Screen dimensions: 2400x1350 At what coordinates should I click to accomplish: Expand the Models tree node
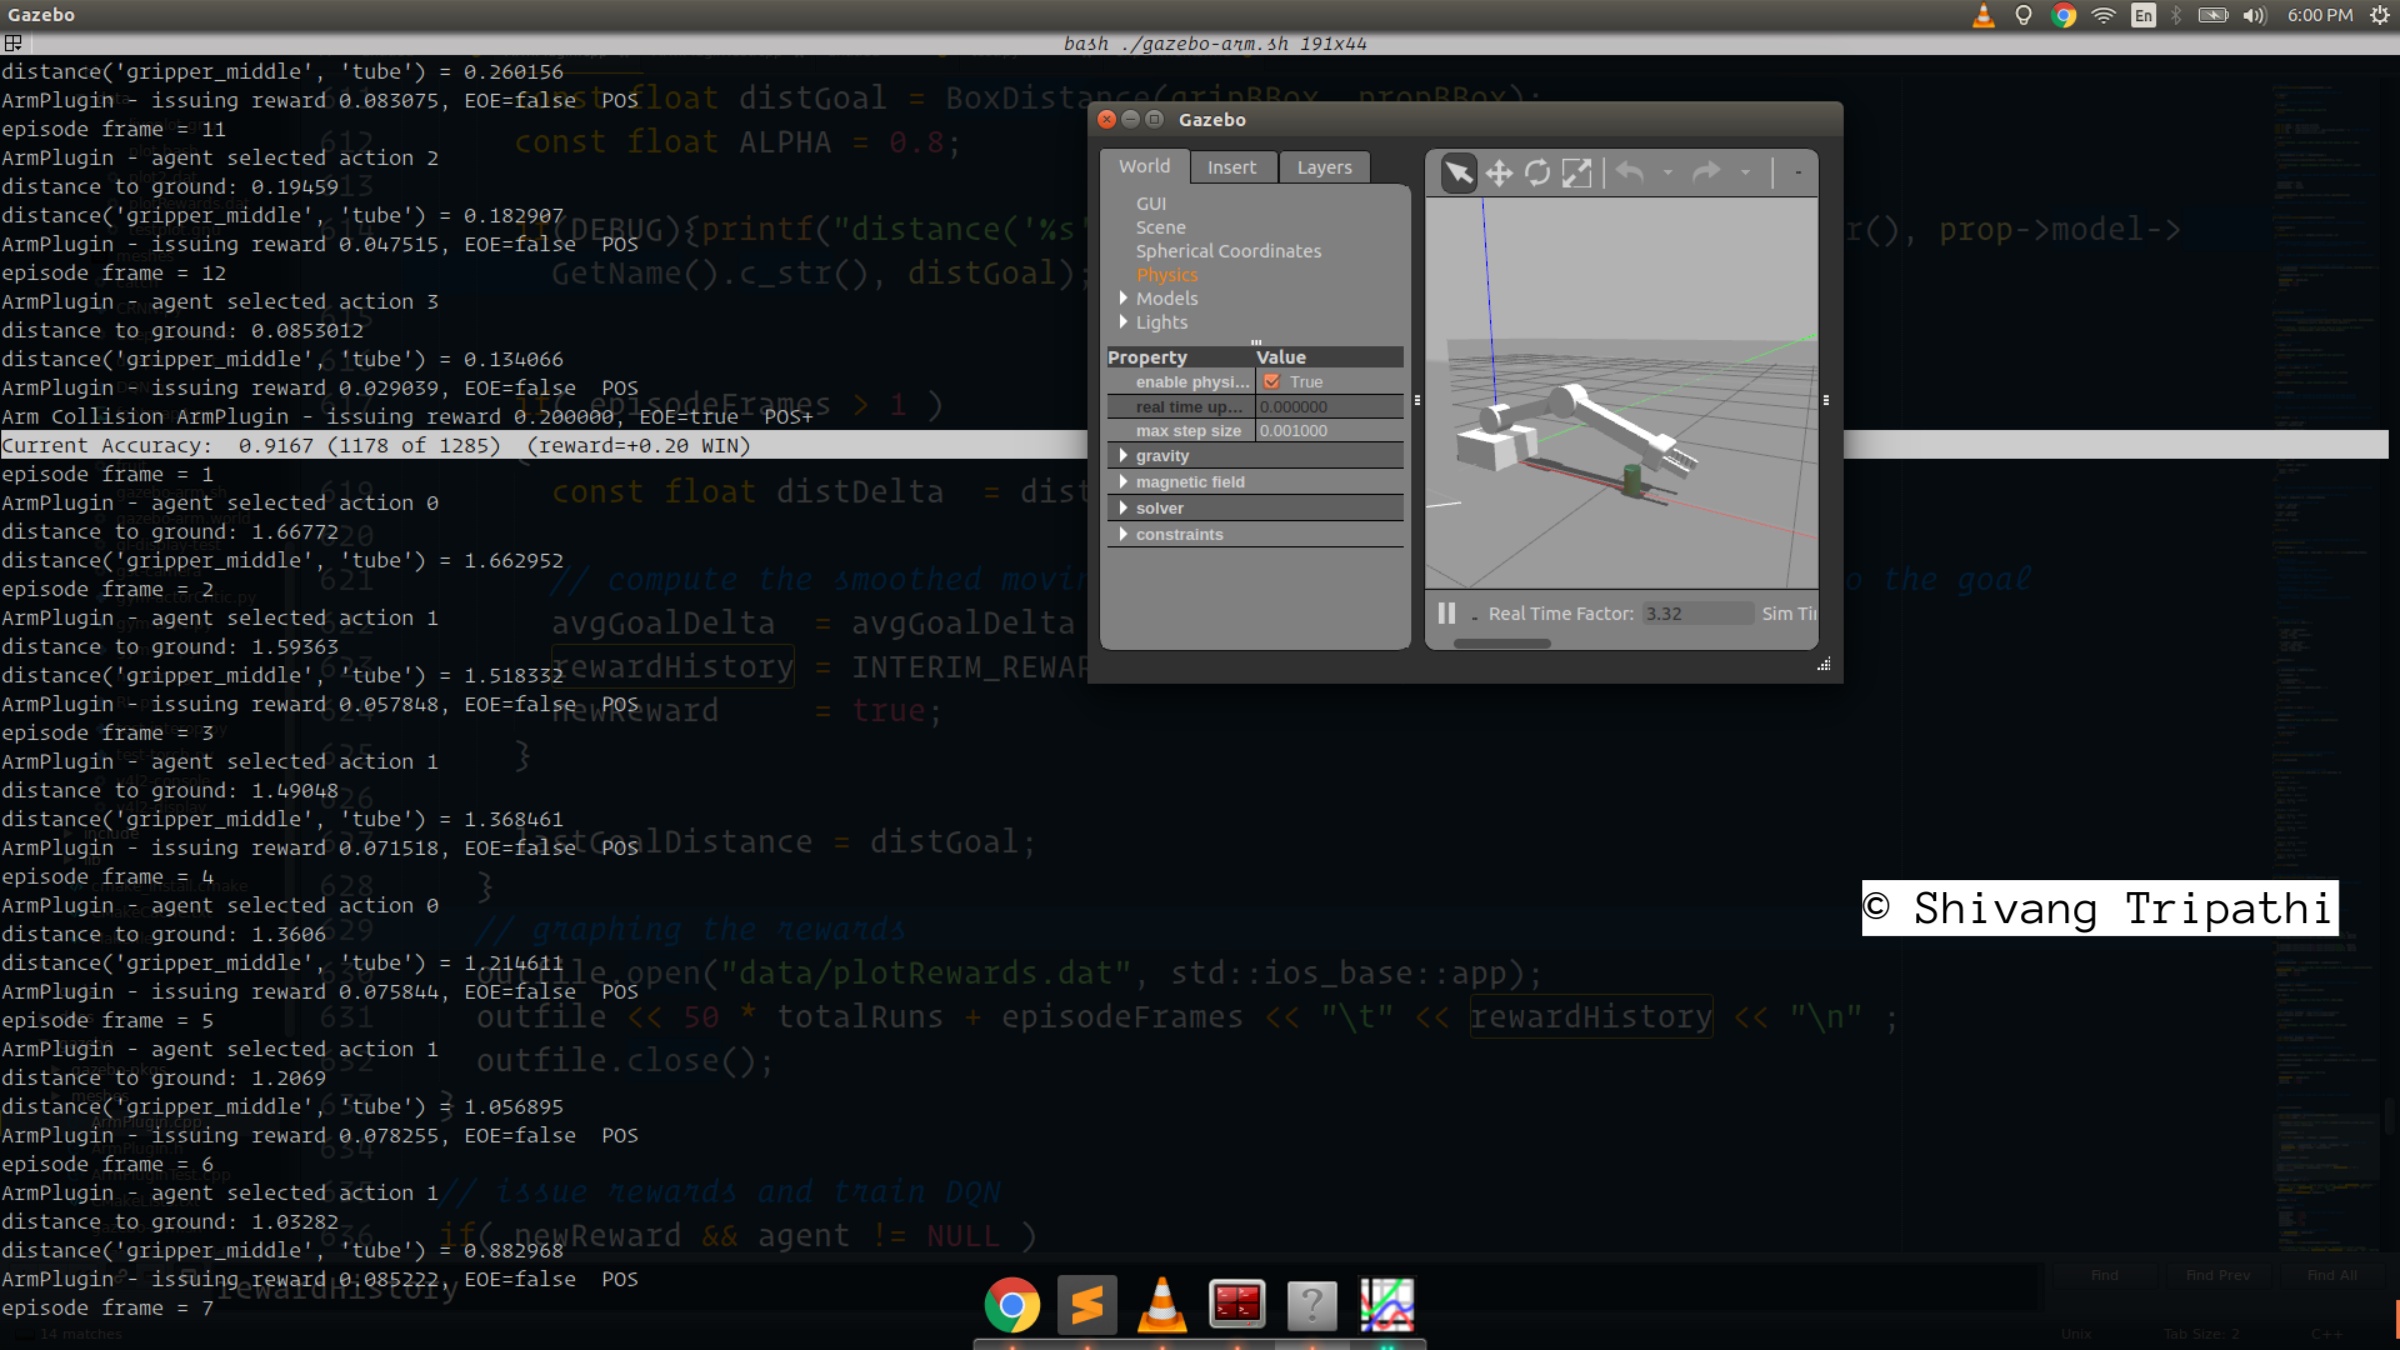pyautogui.click(x=1124, y=298)
